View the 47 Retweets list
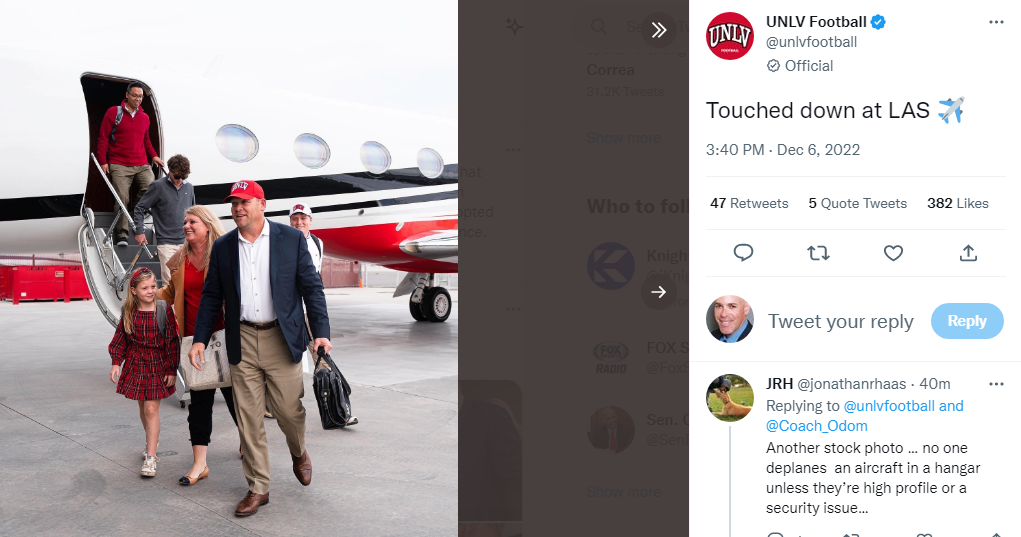Viewport: 1021px width, 537px height. [x=749, y=203]
